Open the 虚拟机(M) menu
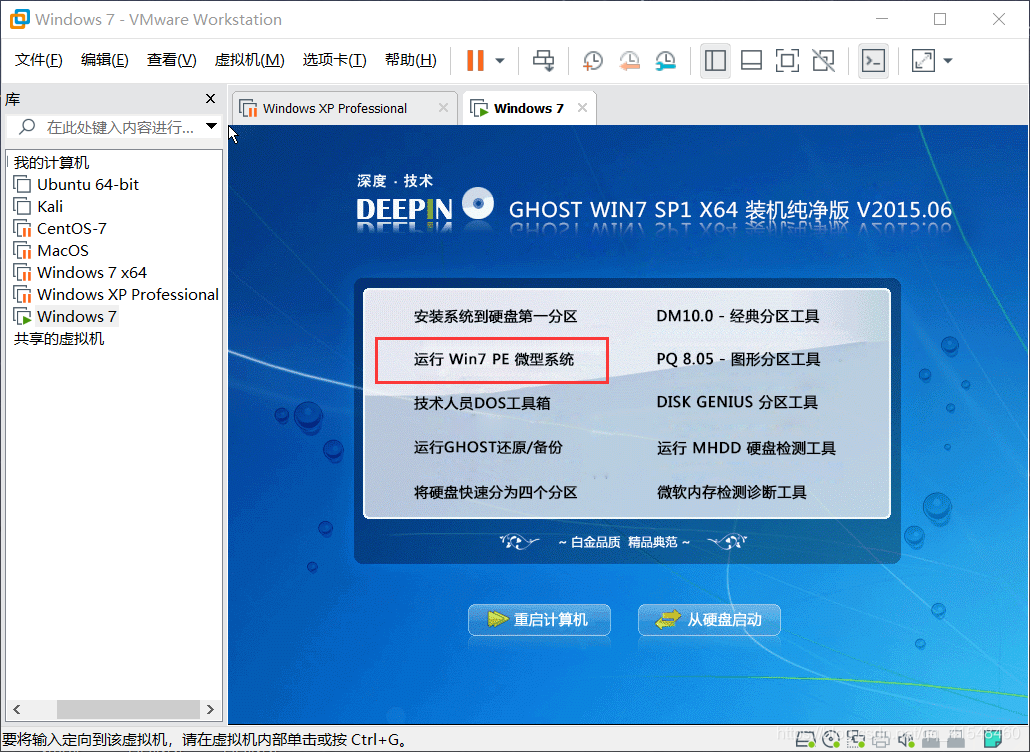1030x752 pixels. [x=249, y=60]
